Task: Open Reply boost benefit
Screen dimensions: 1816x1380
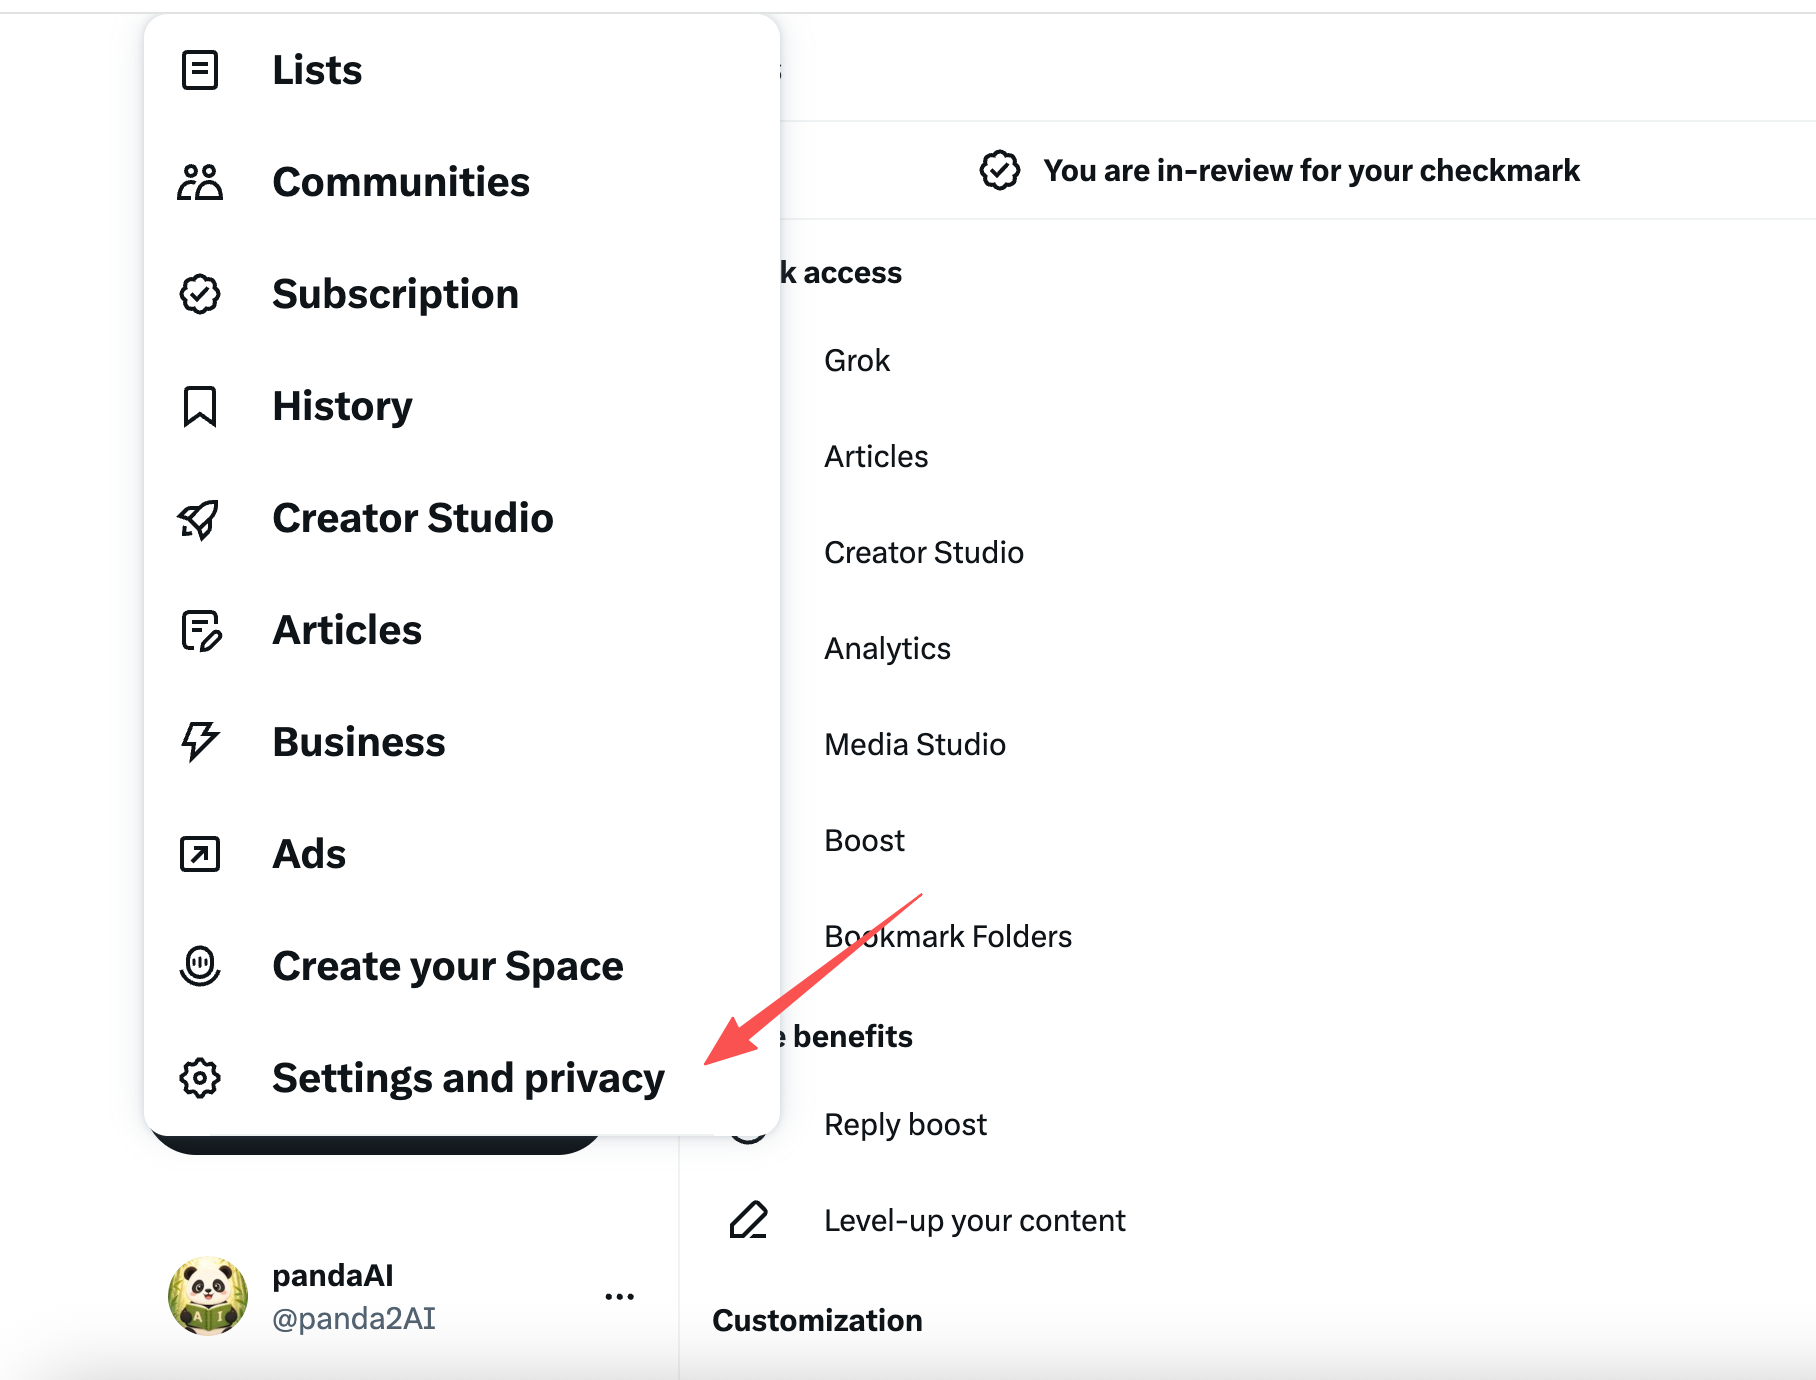Action: [905, 1124]
